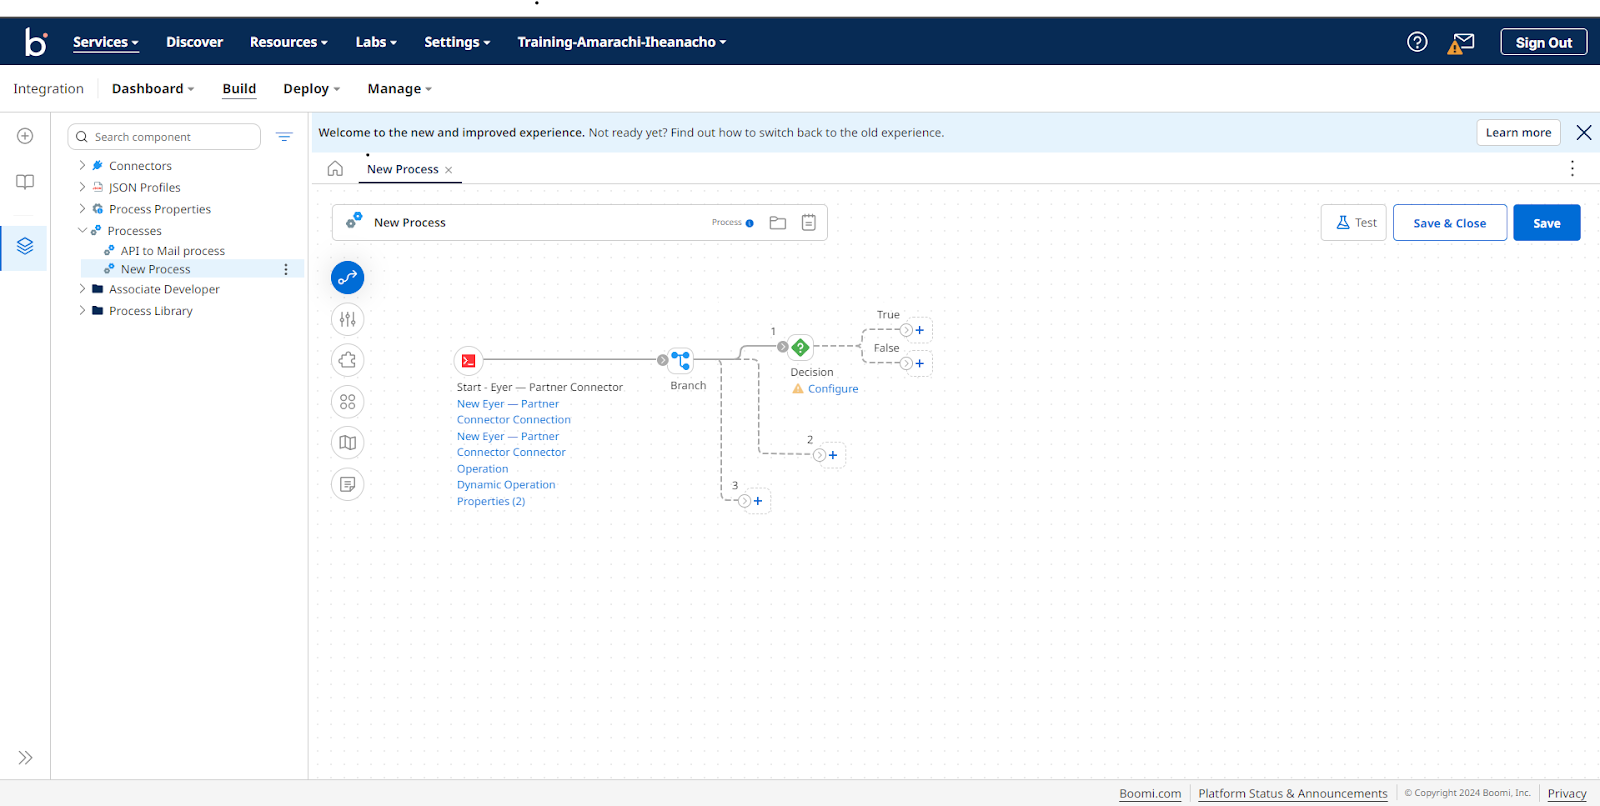Click the Test button
1600x806 pixels.
click(1354, 223)
